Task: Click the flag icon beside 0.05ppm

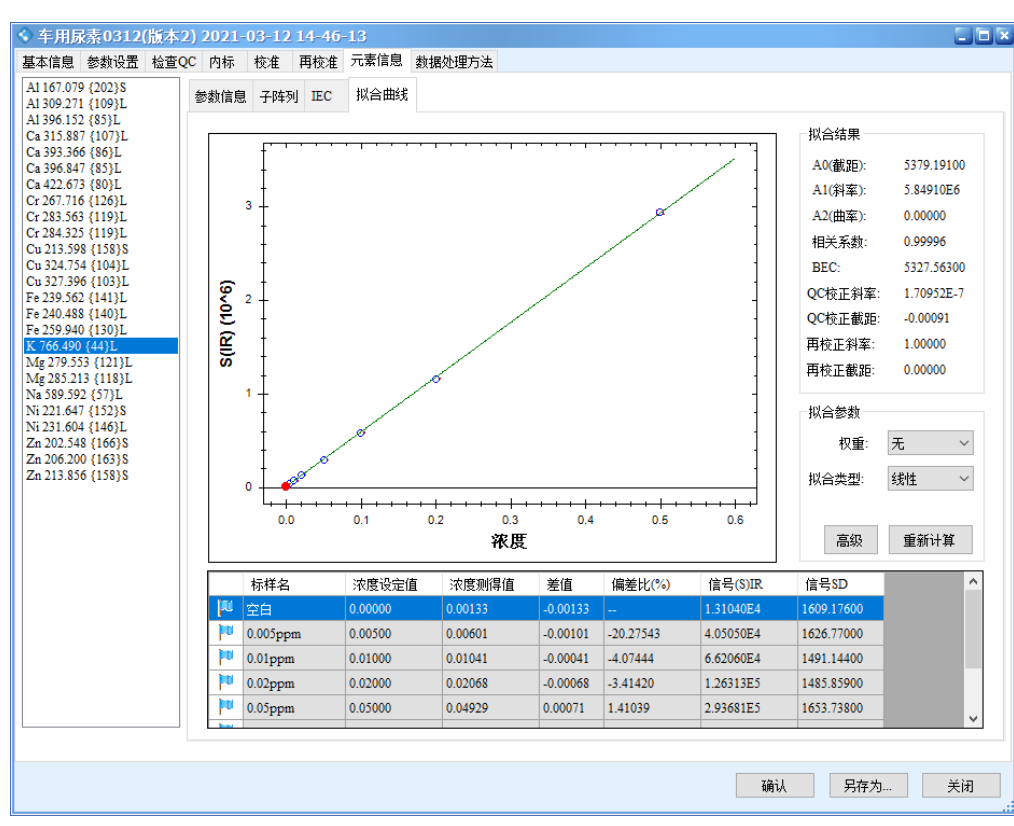Action: point(225,707)
